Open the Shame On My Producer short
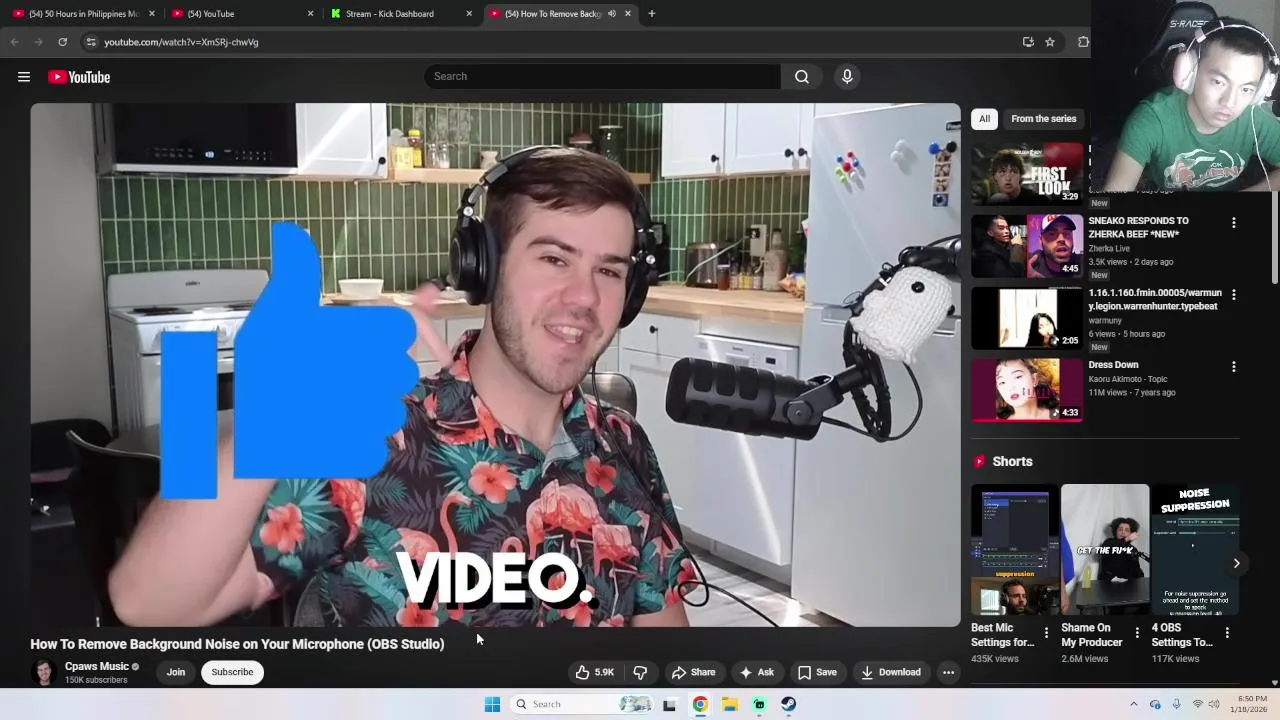Image resolution: width=1280 pixels, height=720 pixels. 1104,550
